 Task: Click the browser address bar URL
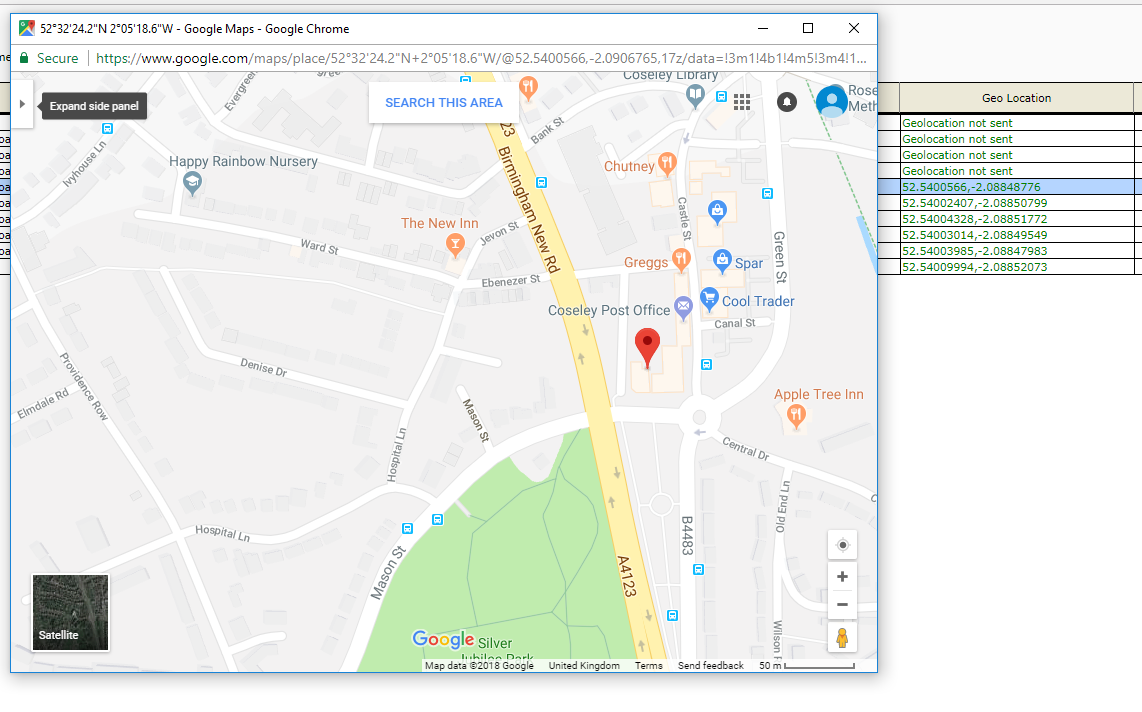tap(480, 59)
